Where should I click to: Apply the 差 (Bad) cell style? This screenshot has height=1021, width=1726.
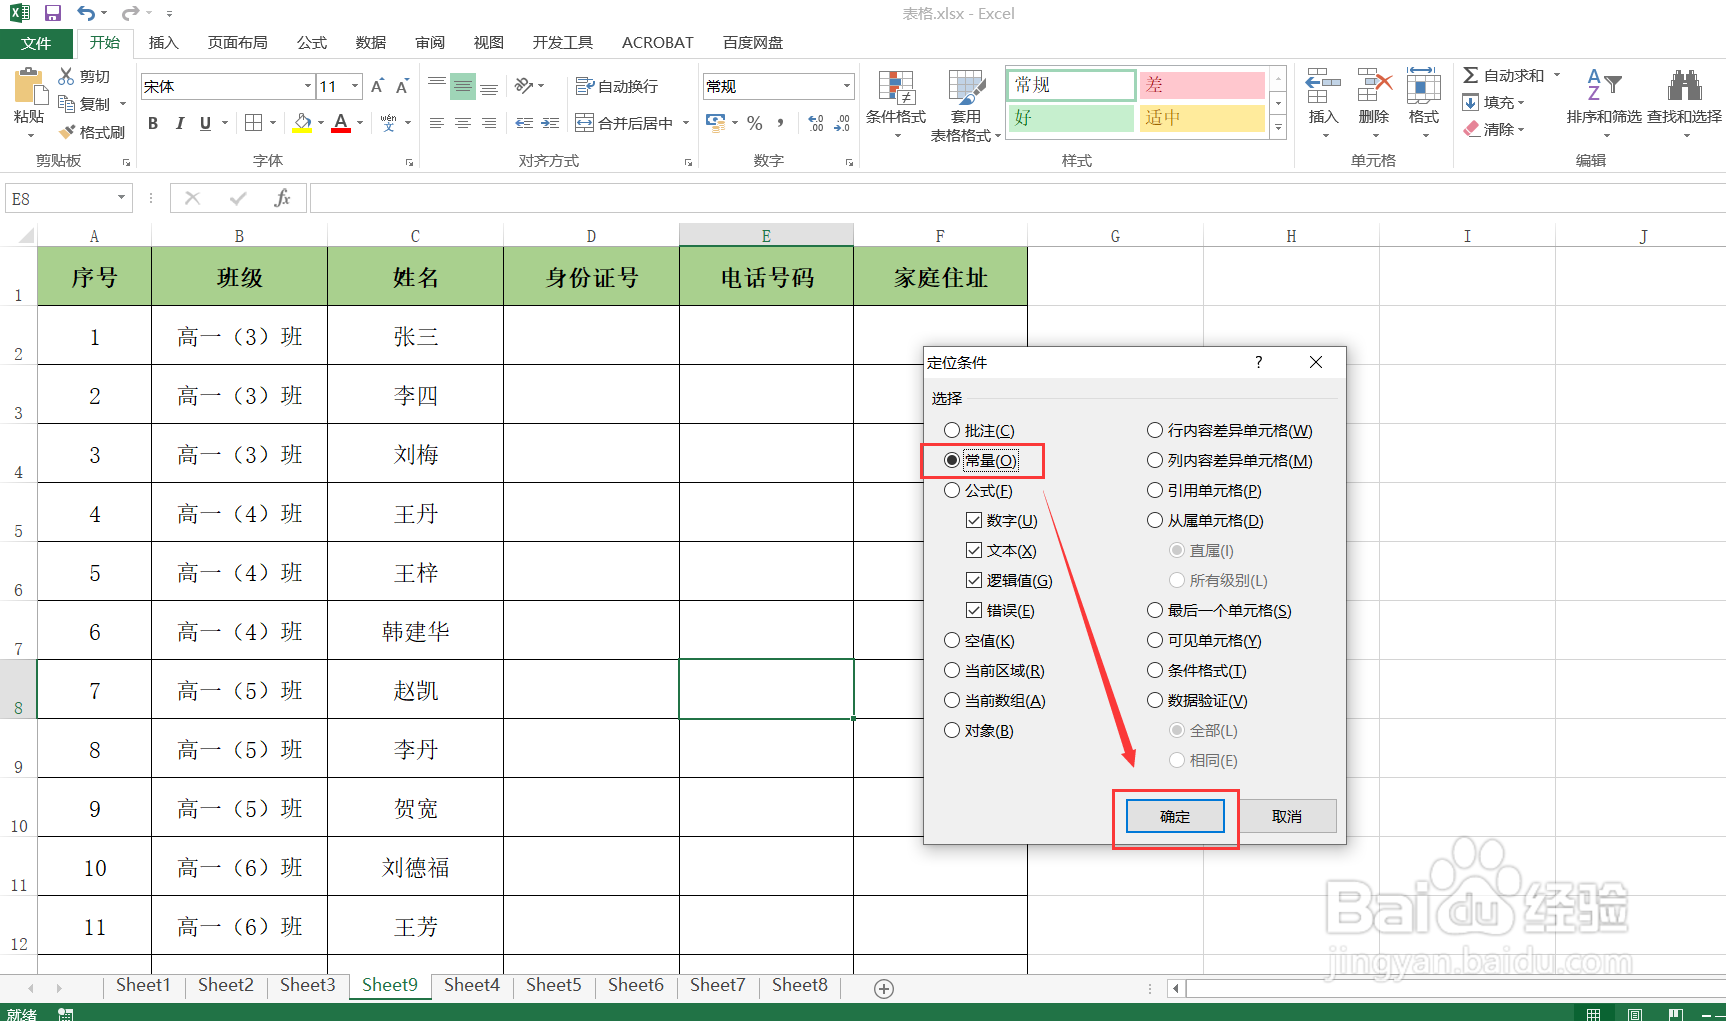point(1203,85)
